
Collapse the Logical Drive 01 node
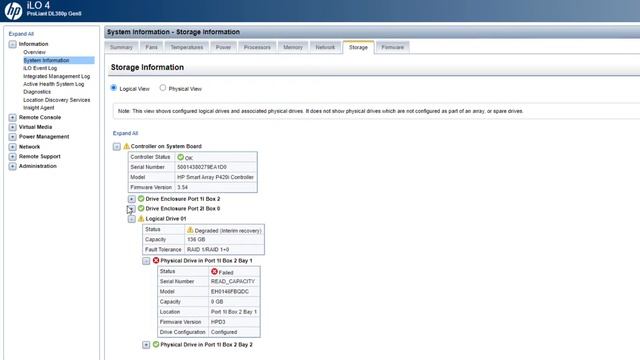pyautogui.click(x=131, y=219)
